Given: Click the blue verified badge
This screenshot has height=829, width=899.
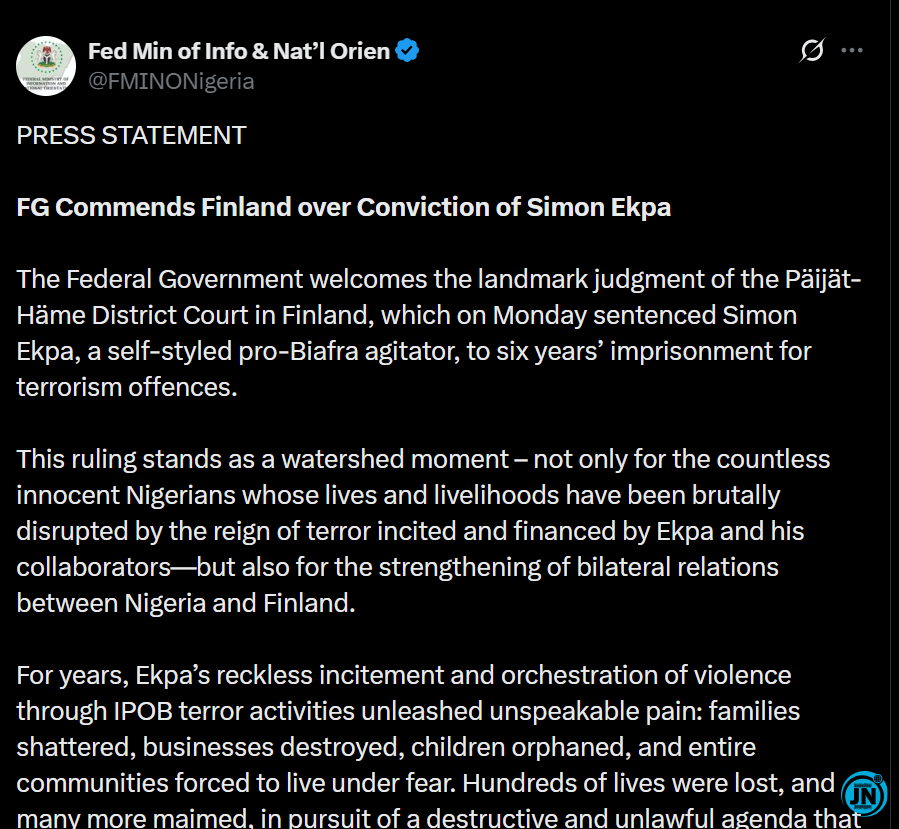Looking at the screenshot, I should coord(407,50).
